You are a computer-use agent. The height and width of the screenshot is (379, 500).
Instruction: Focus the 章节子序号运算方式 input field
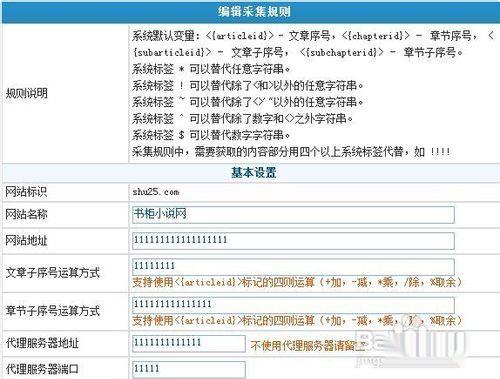293,305
